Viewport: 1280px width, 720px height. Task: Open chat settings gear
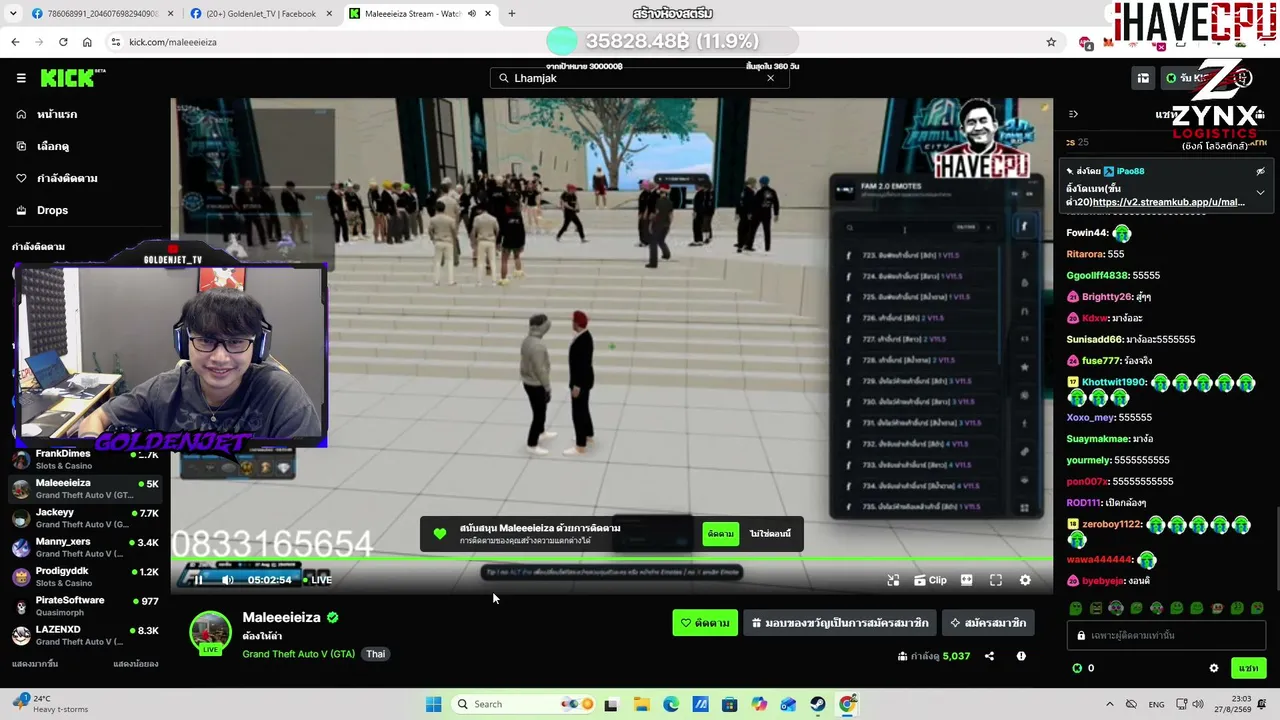tap(1214, 668)
